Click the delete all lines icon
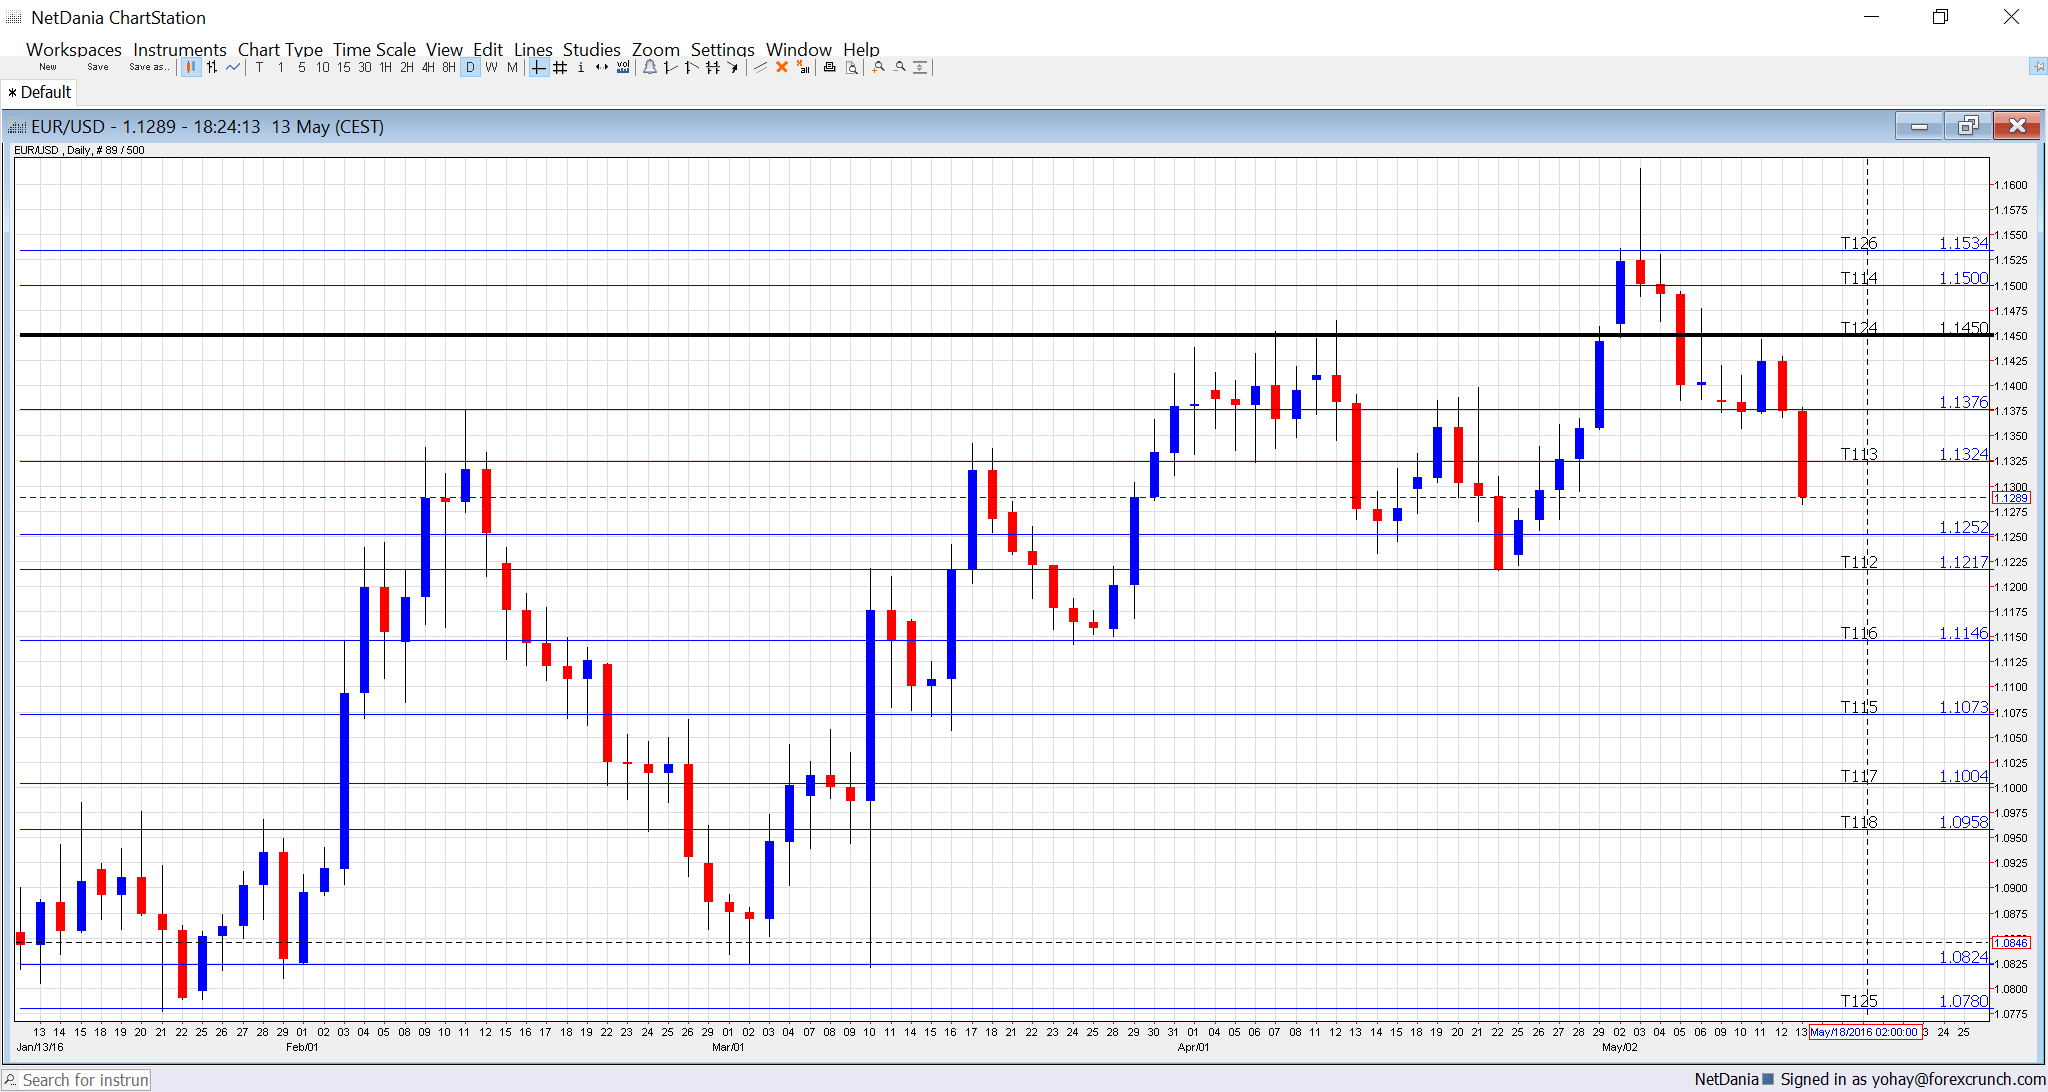This screenshot has height=1092, width=2048. coord(803,67)
